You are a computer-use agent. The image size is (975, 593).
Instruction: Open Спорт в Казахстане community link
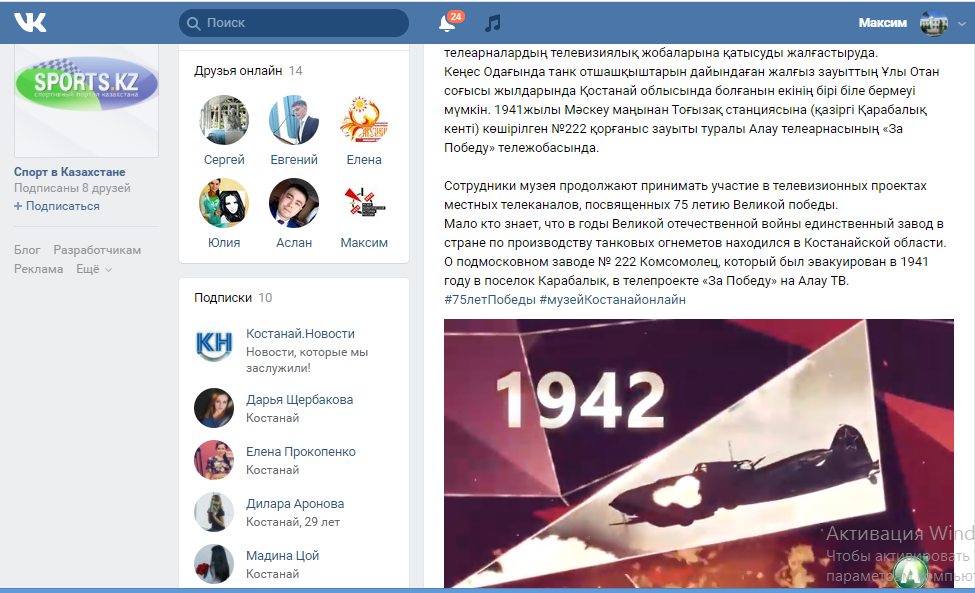tap(70, 172)
